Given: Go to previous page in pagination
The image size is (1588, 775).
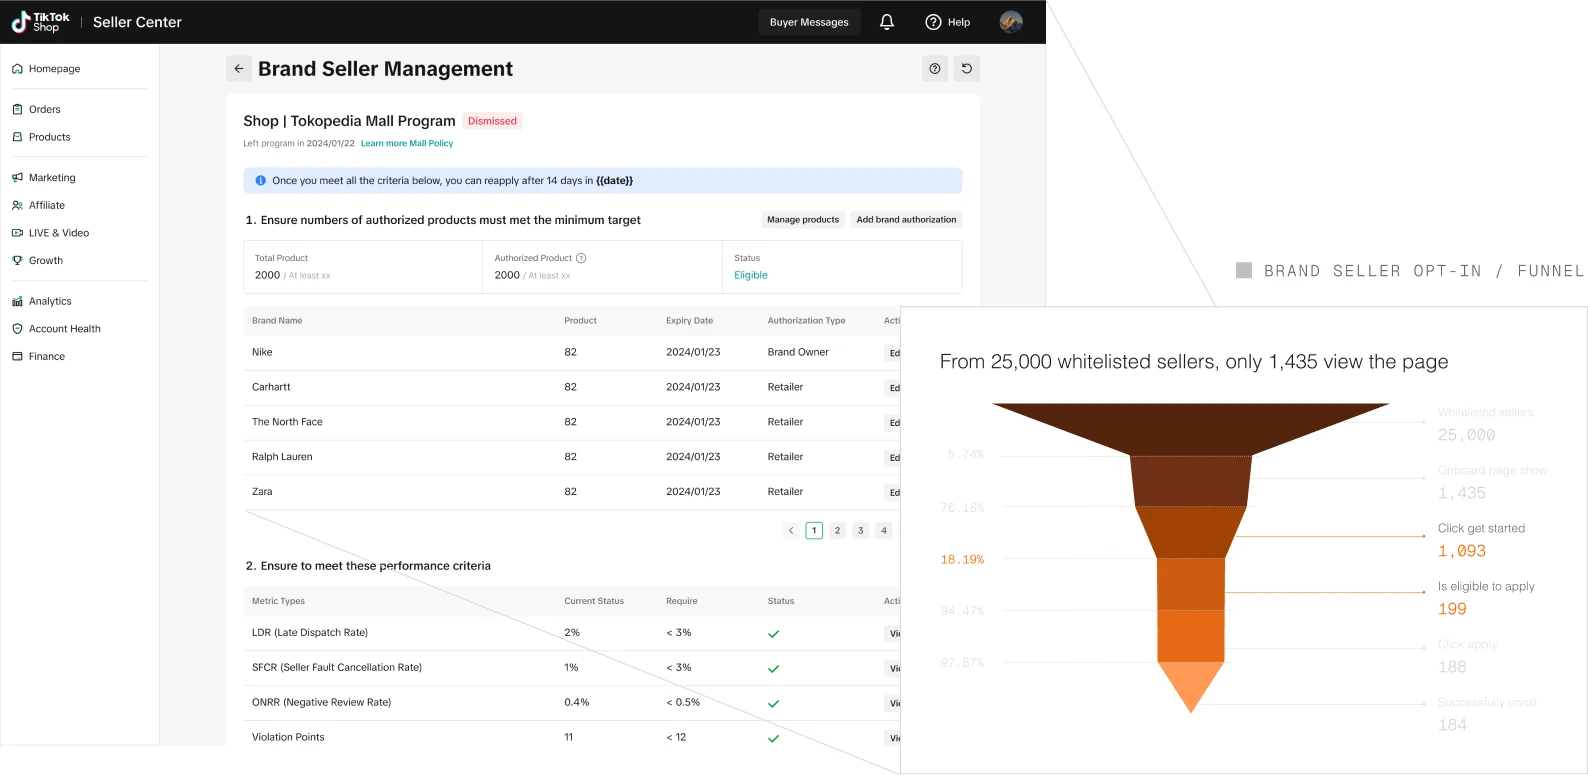Looking at the screenshot, I should click(x=791, y=531).
